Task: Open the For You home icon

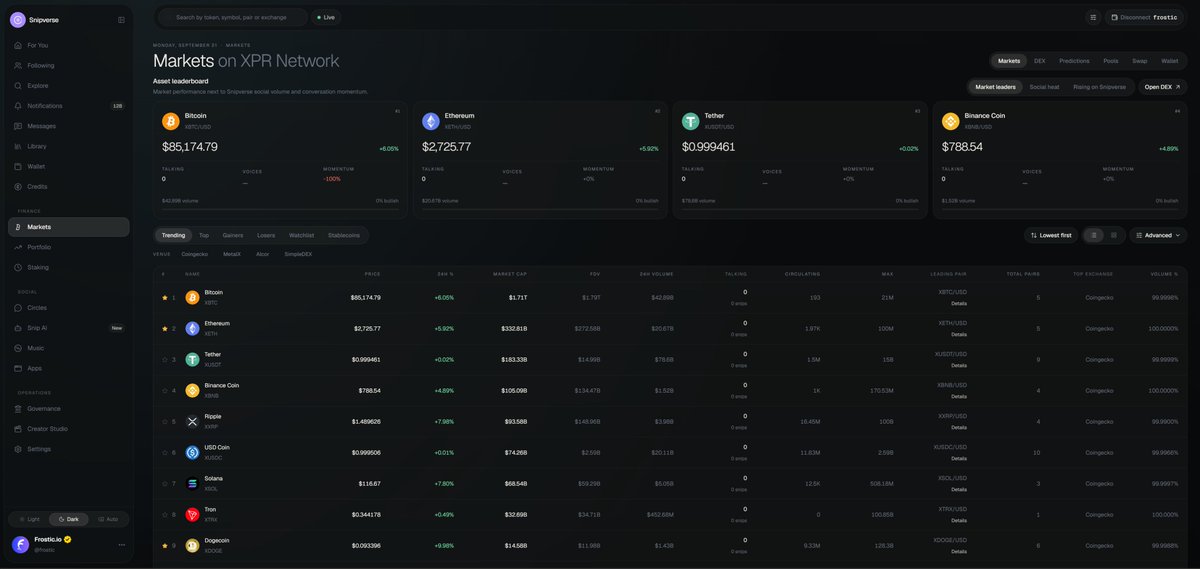Action: (18, 45)
